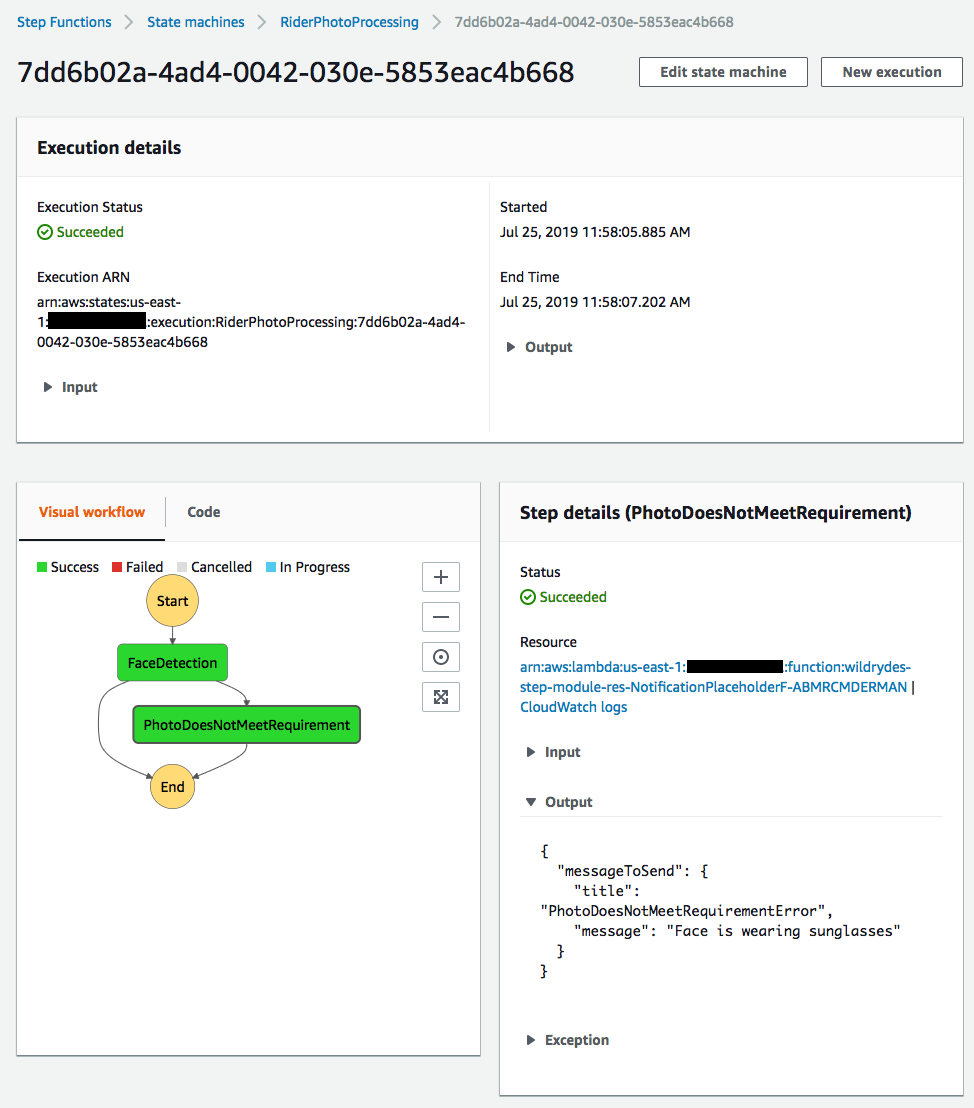Click the Edit state machine button
Image resolution: width=974 pixels, height=1108 pixels.
(723, 72)
